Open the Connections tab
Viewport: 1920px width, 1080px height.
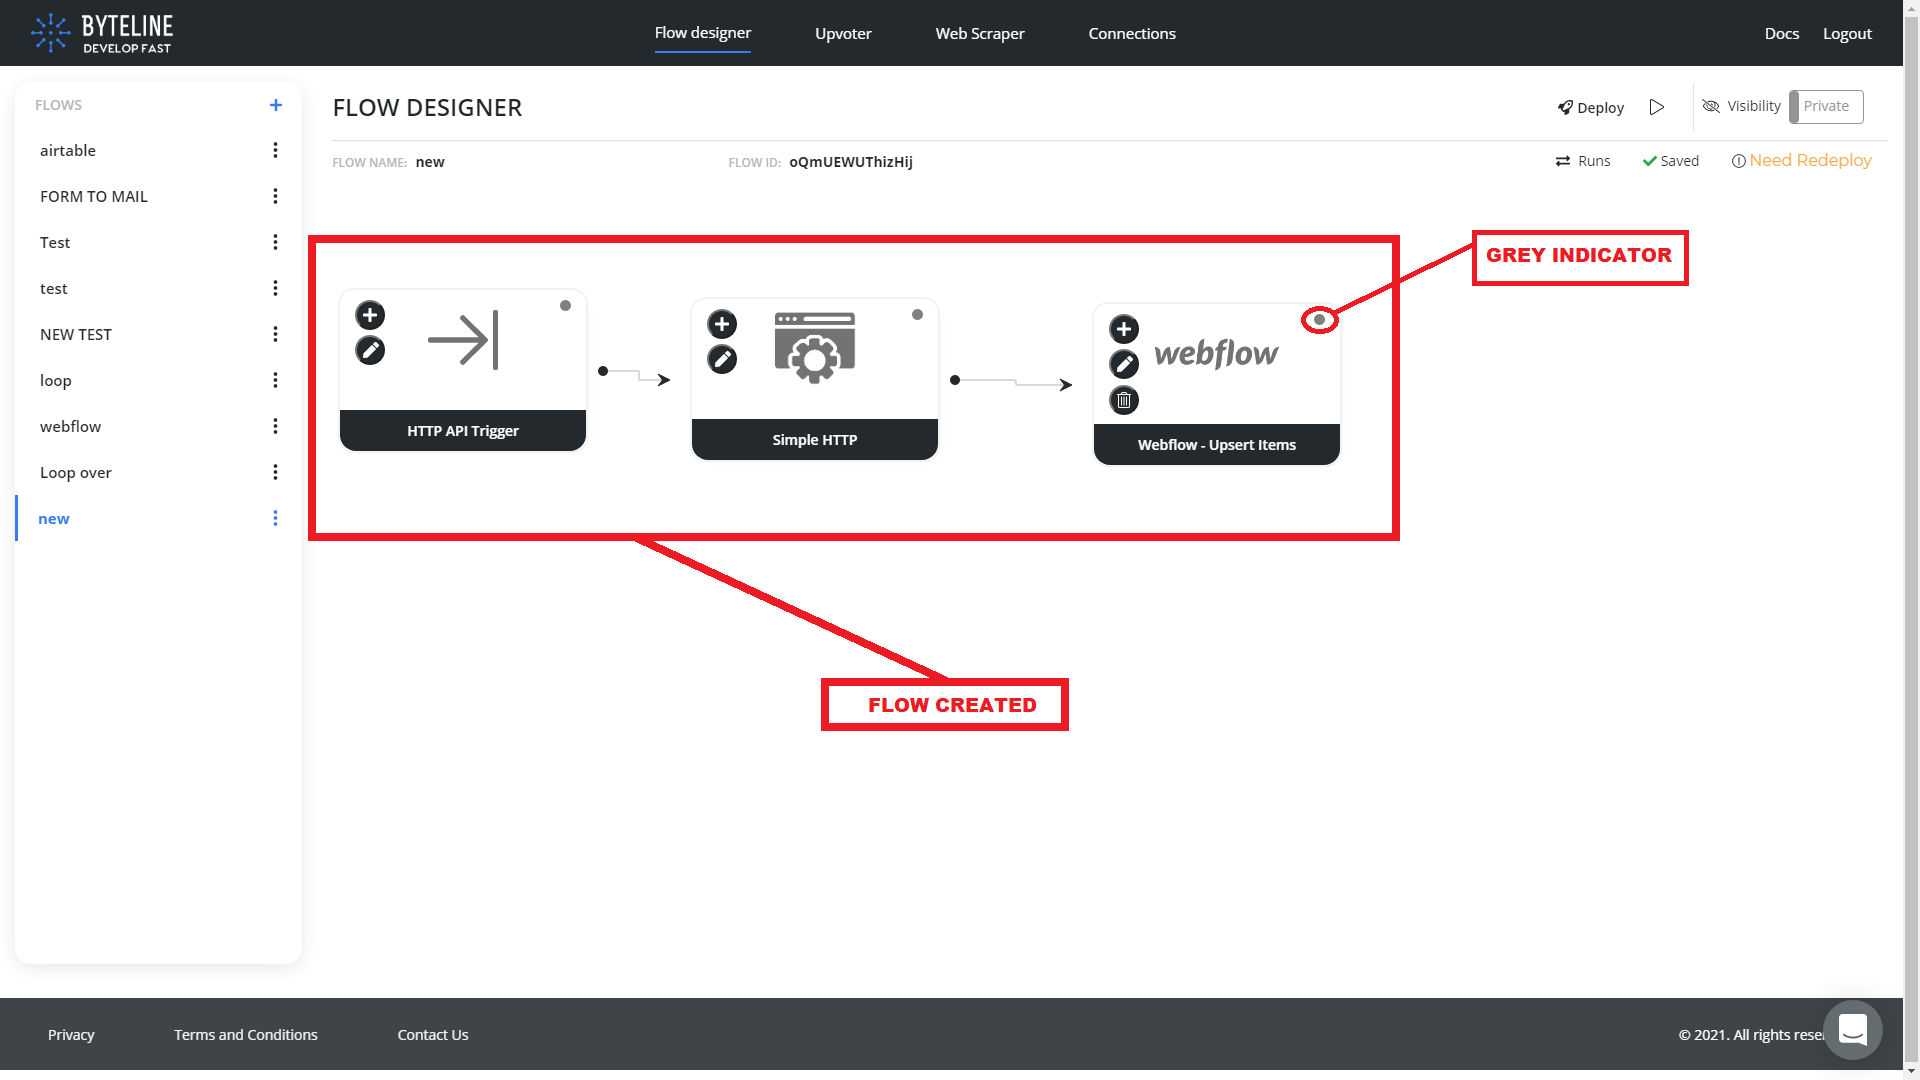[1132, 33]
